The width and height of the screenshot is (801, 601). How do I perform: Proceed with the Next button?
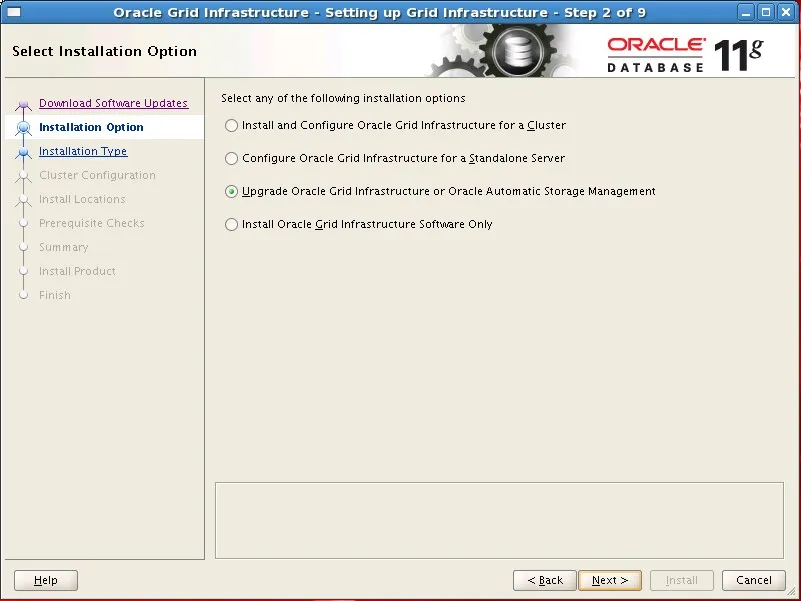[x=610, y=581]
